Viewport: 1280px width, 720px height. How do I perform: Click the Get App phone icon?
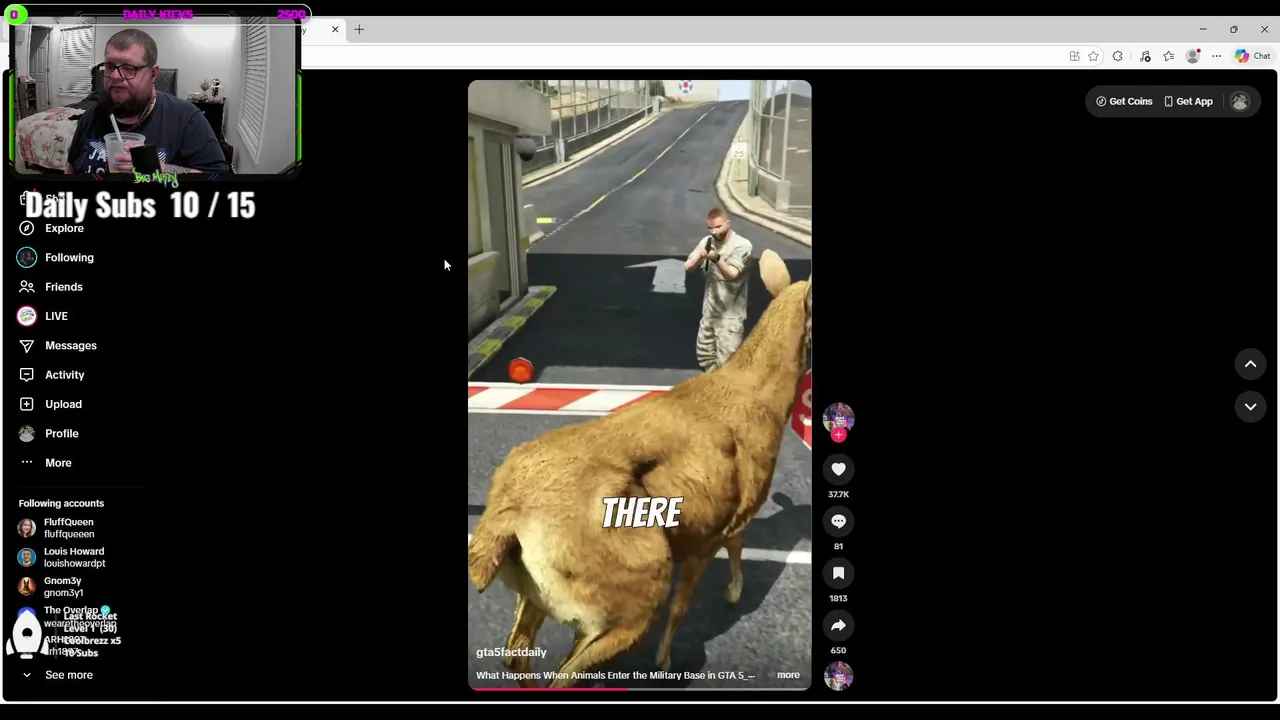(1168, 101)
